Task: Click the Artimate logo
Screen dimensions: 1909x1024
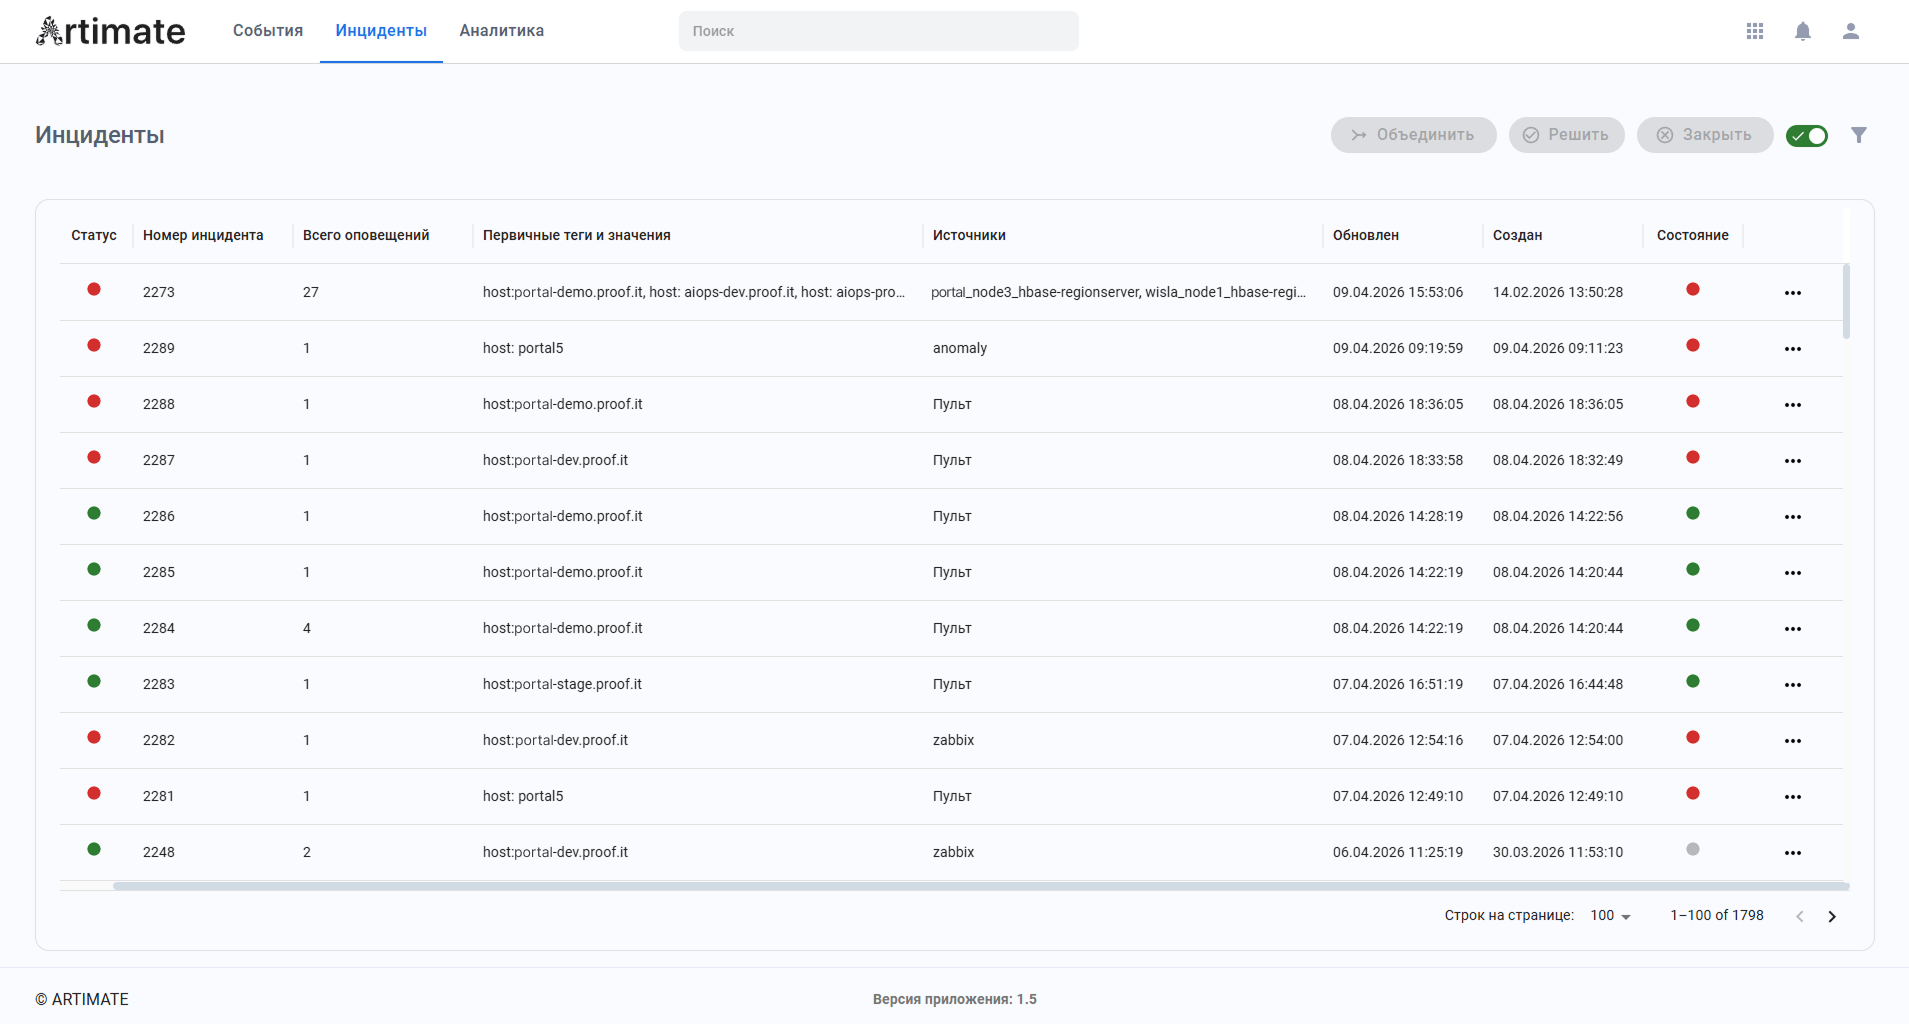Action: pyautogui.click(x=111, y=31)
